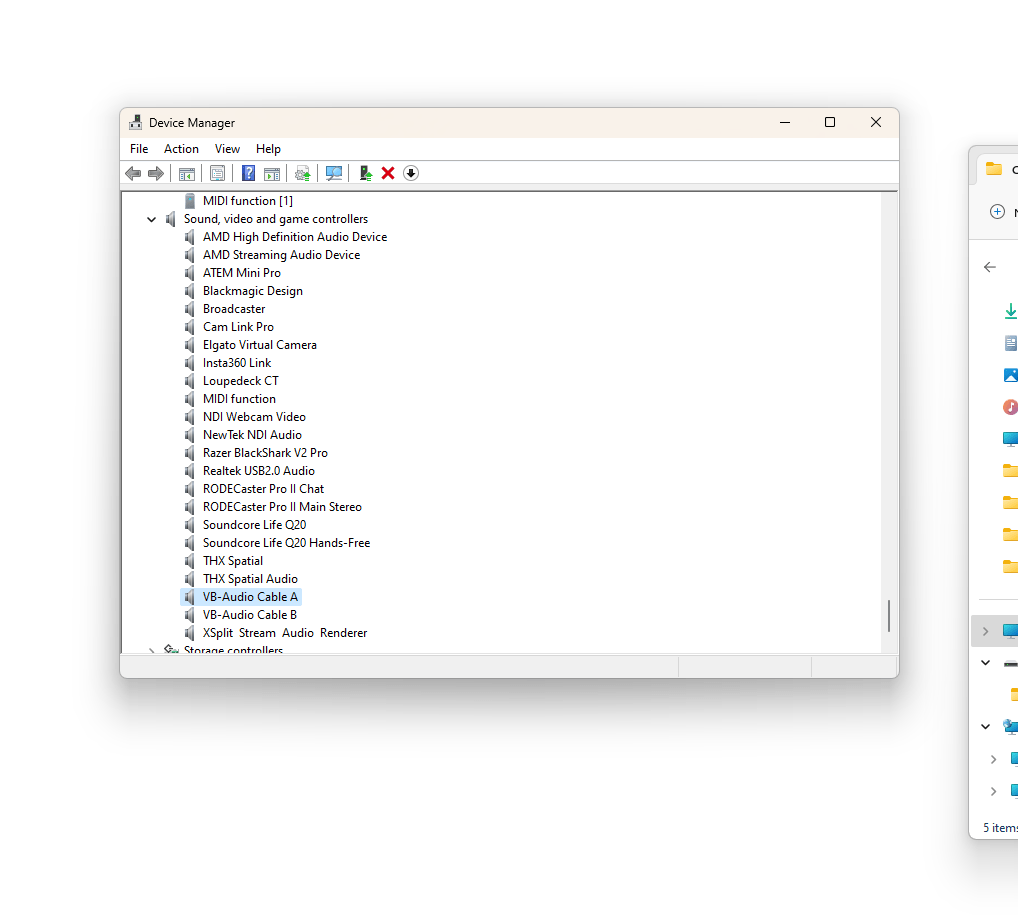The width and height of the screenshot is (1018, 924).
Task: Minimize the Device Manager window
Action: coord(785,123)
